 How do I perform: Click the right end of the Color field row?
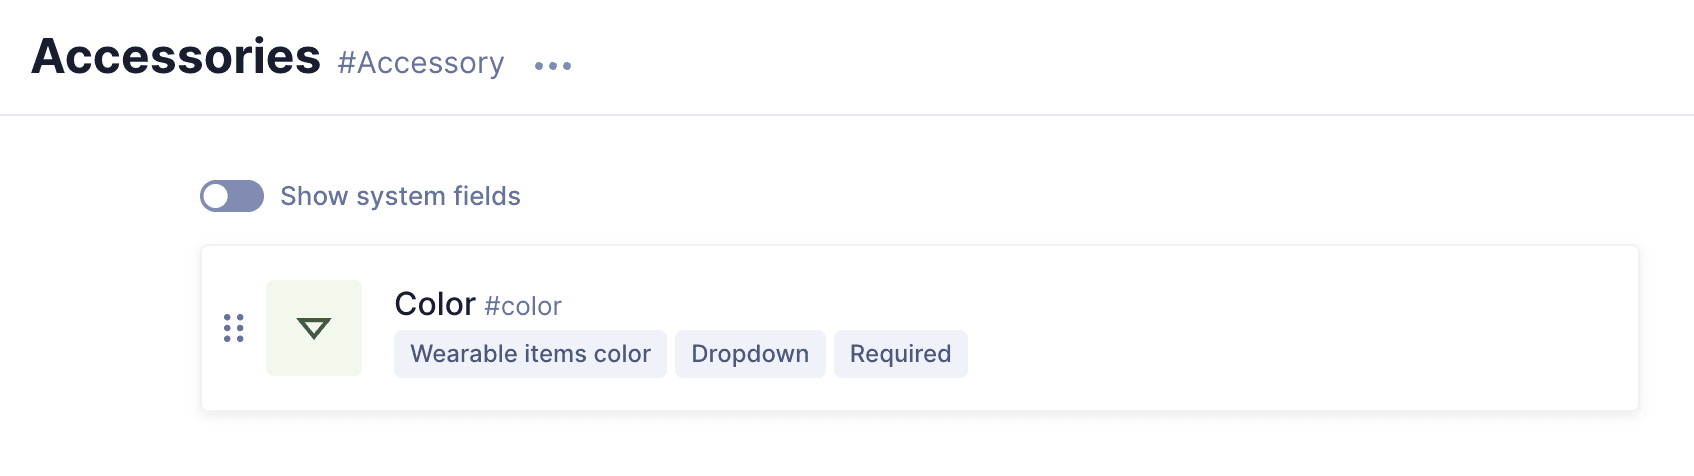(1600, 328)
